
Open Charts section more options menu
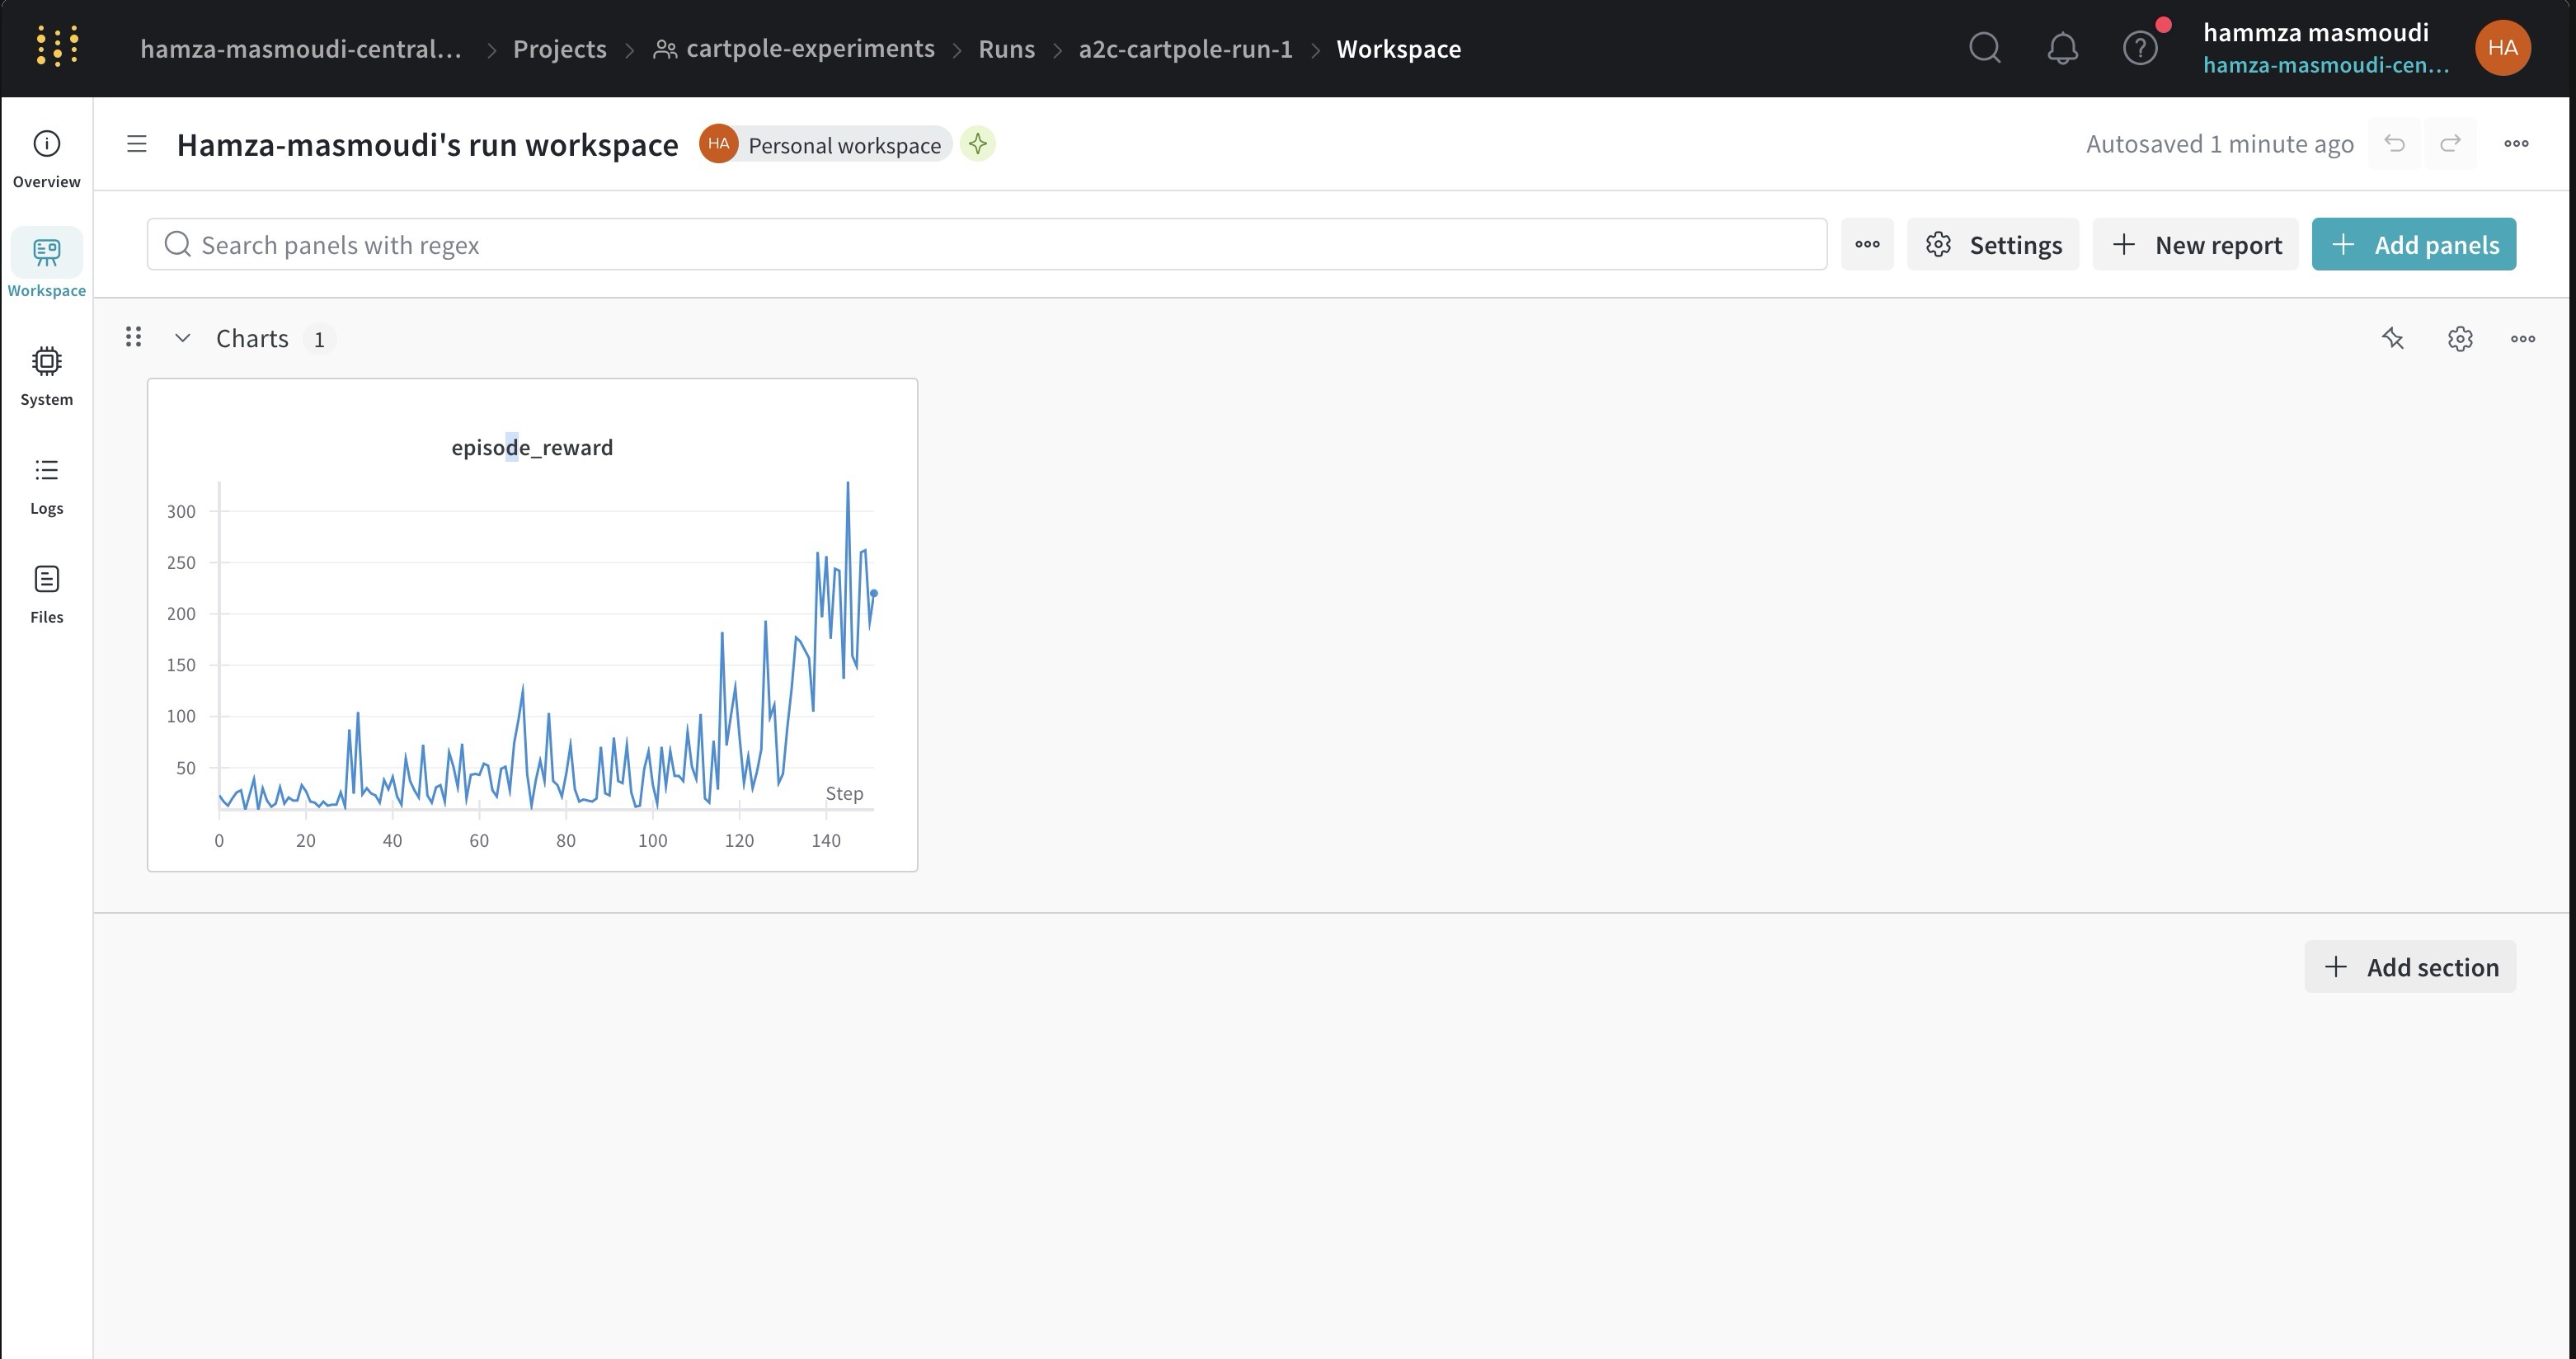coord(2523,339)
